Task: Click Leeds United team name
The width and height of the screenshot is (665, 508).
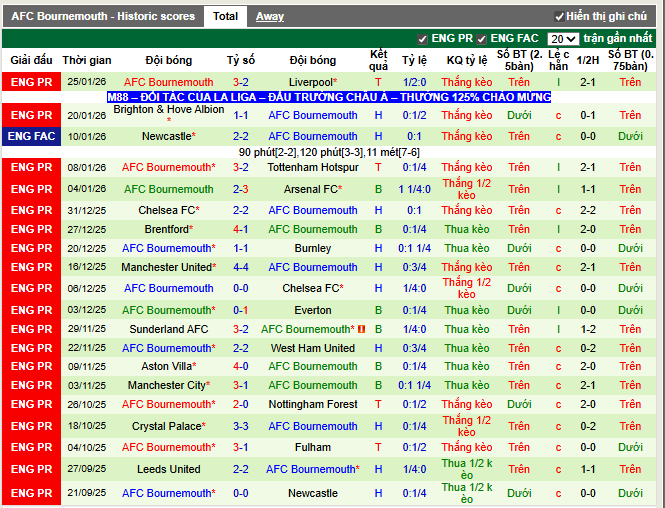Action: click(168, 469)
